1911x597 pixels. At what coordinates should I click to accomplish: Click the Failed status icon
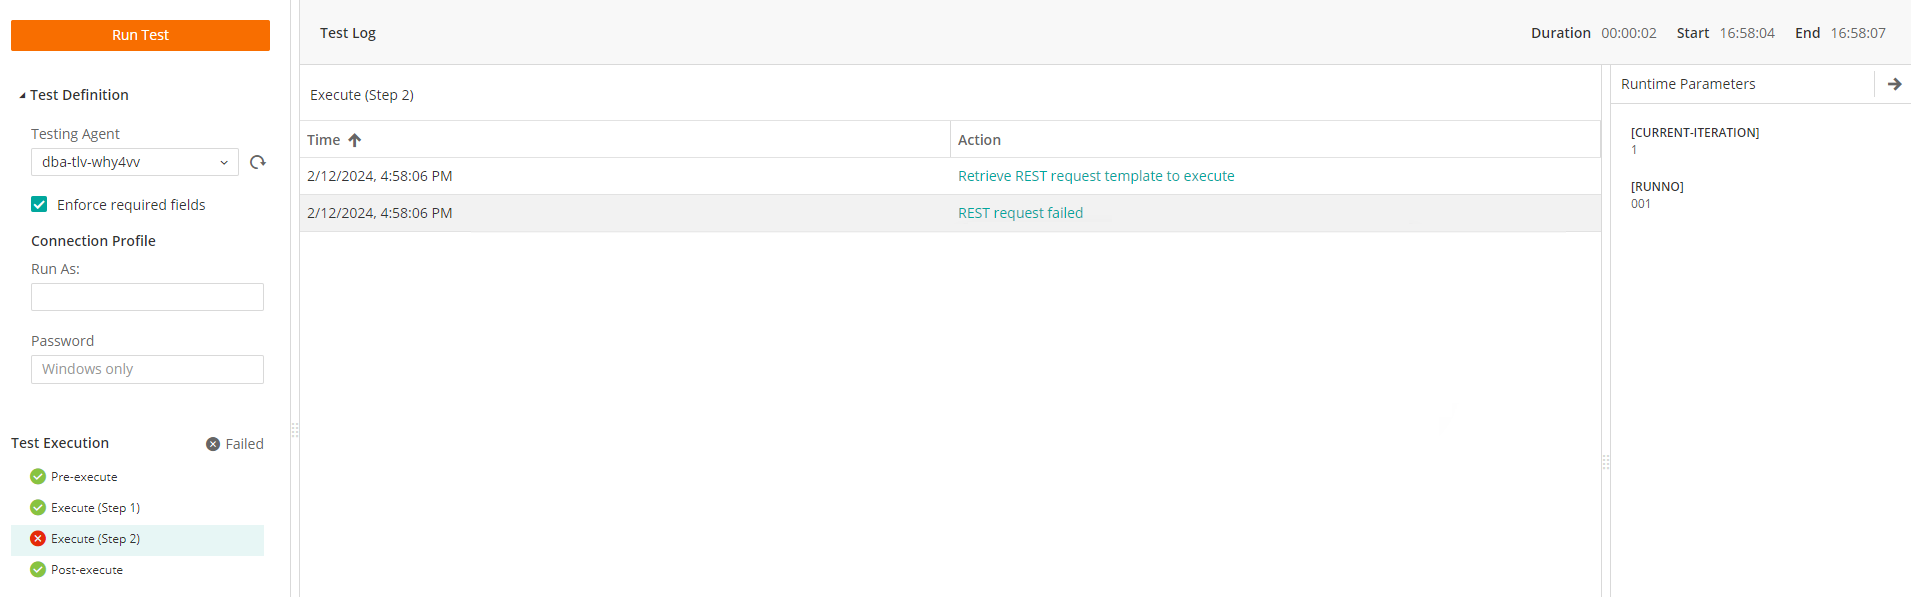click(213, 444)
